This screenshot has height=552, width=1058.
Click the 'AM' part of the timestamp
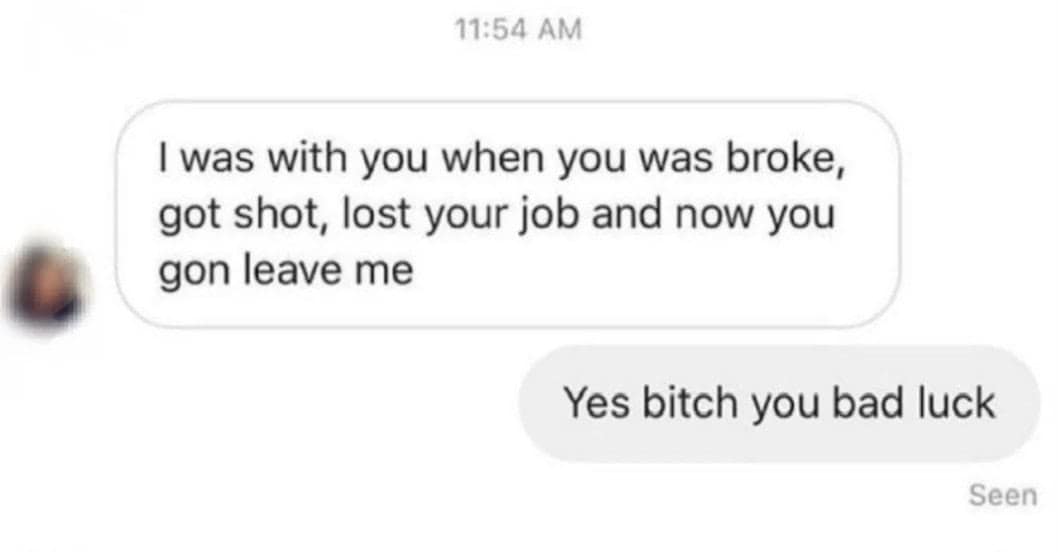point(559,30)
